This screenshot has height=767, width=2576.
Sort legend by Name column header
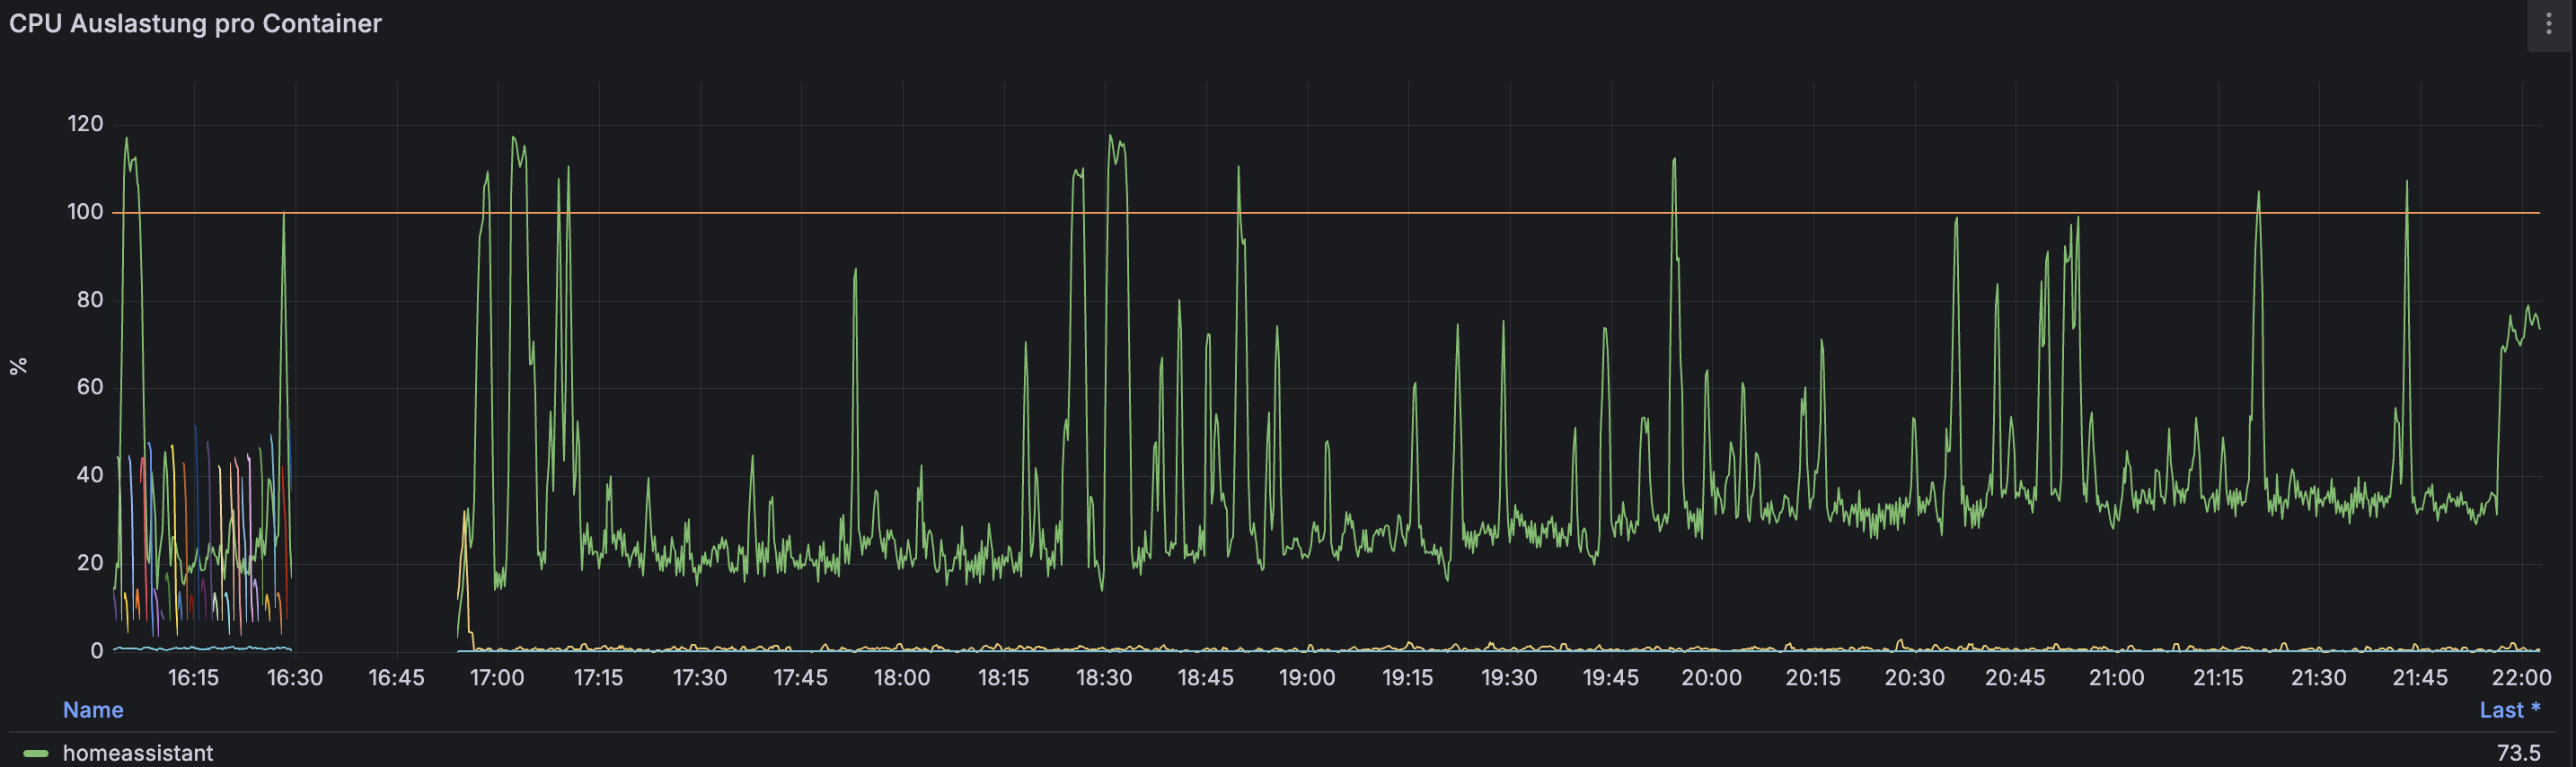click(x=93, y=710)
